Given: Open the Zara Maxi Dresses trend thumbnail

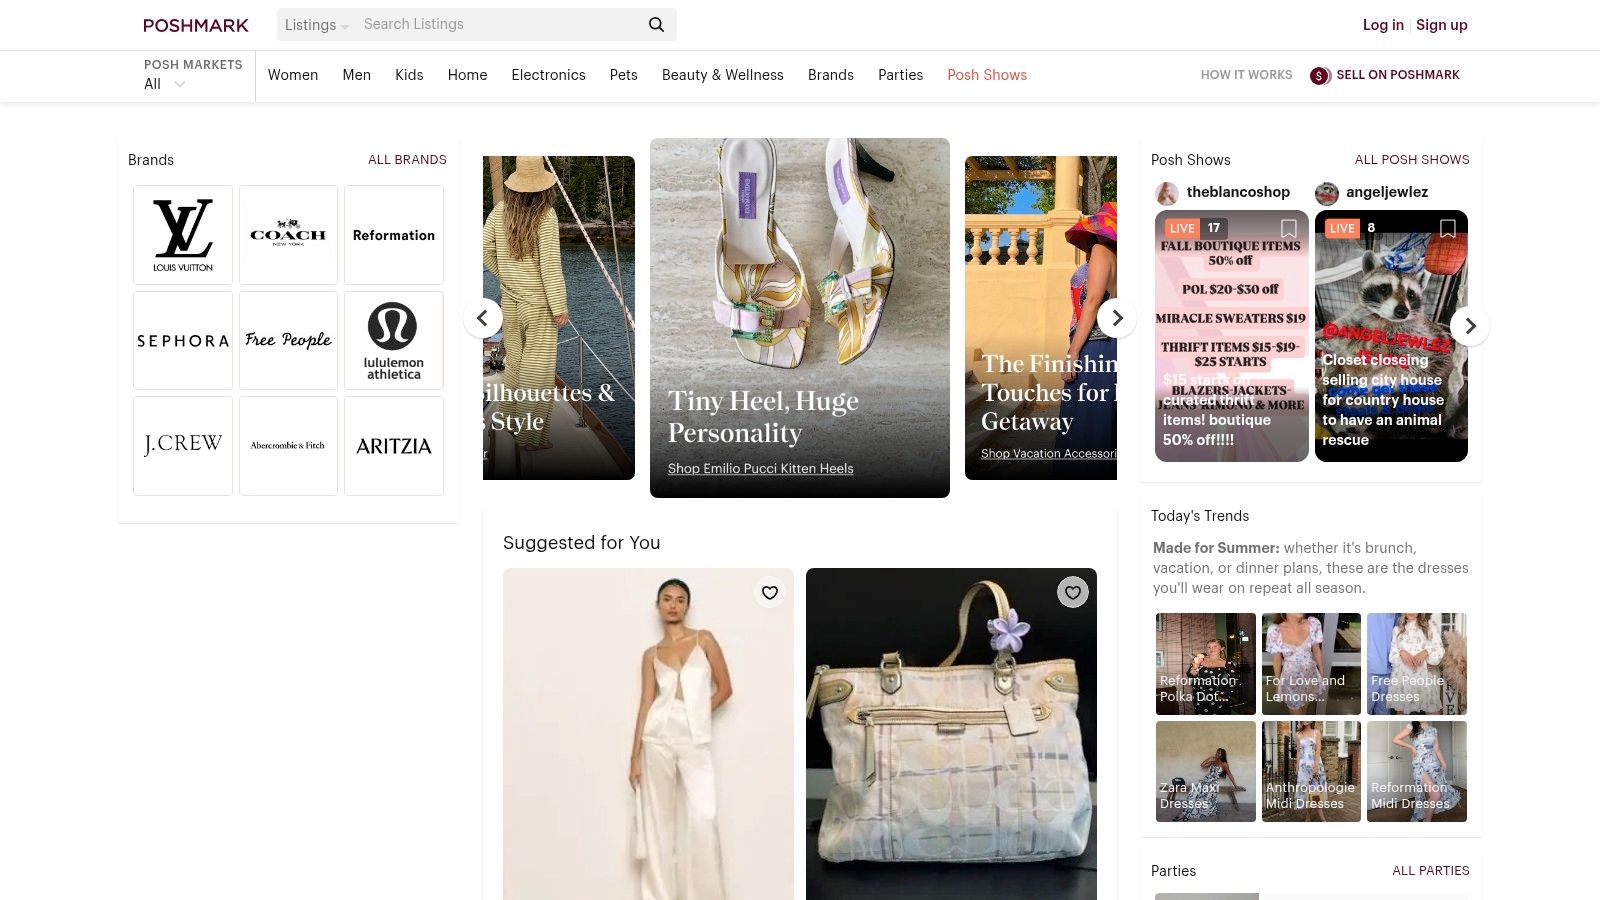Looking at the screenshot, I should coord(1206,771).
